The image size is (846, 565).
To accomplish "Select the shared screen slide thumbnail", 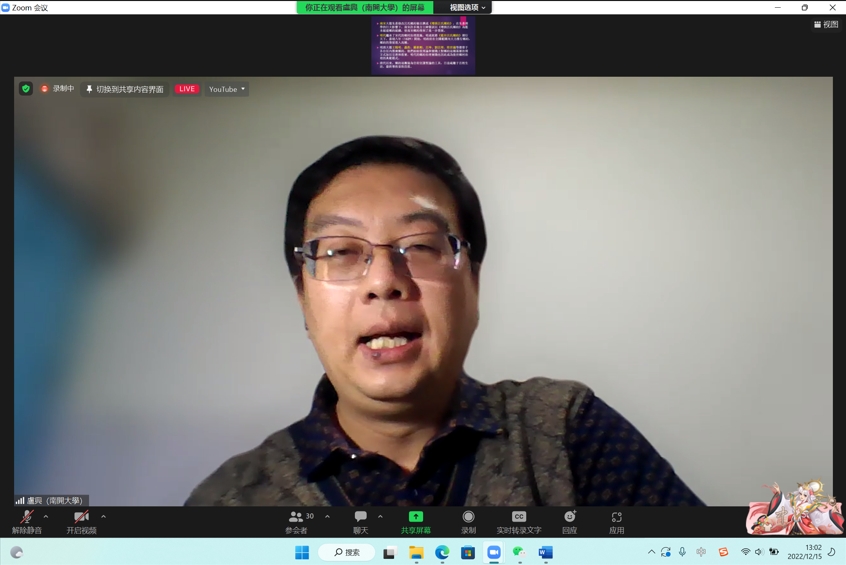I will point(423,45).
